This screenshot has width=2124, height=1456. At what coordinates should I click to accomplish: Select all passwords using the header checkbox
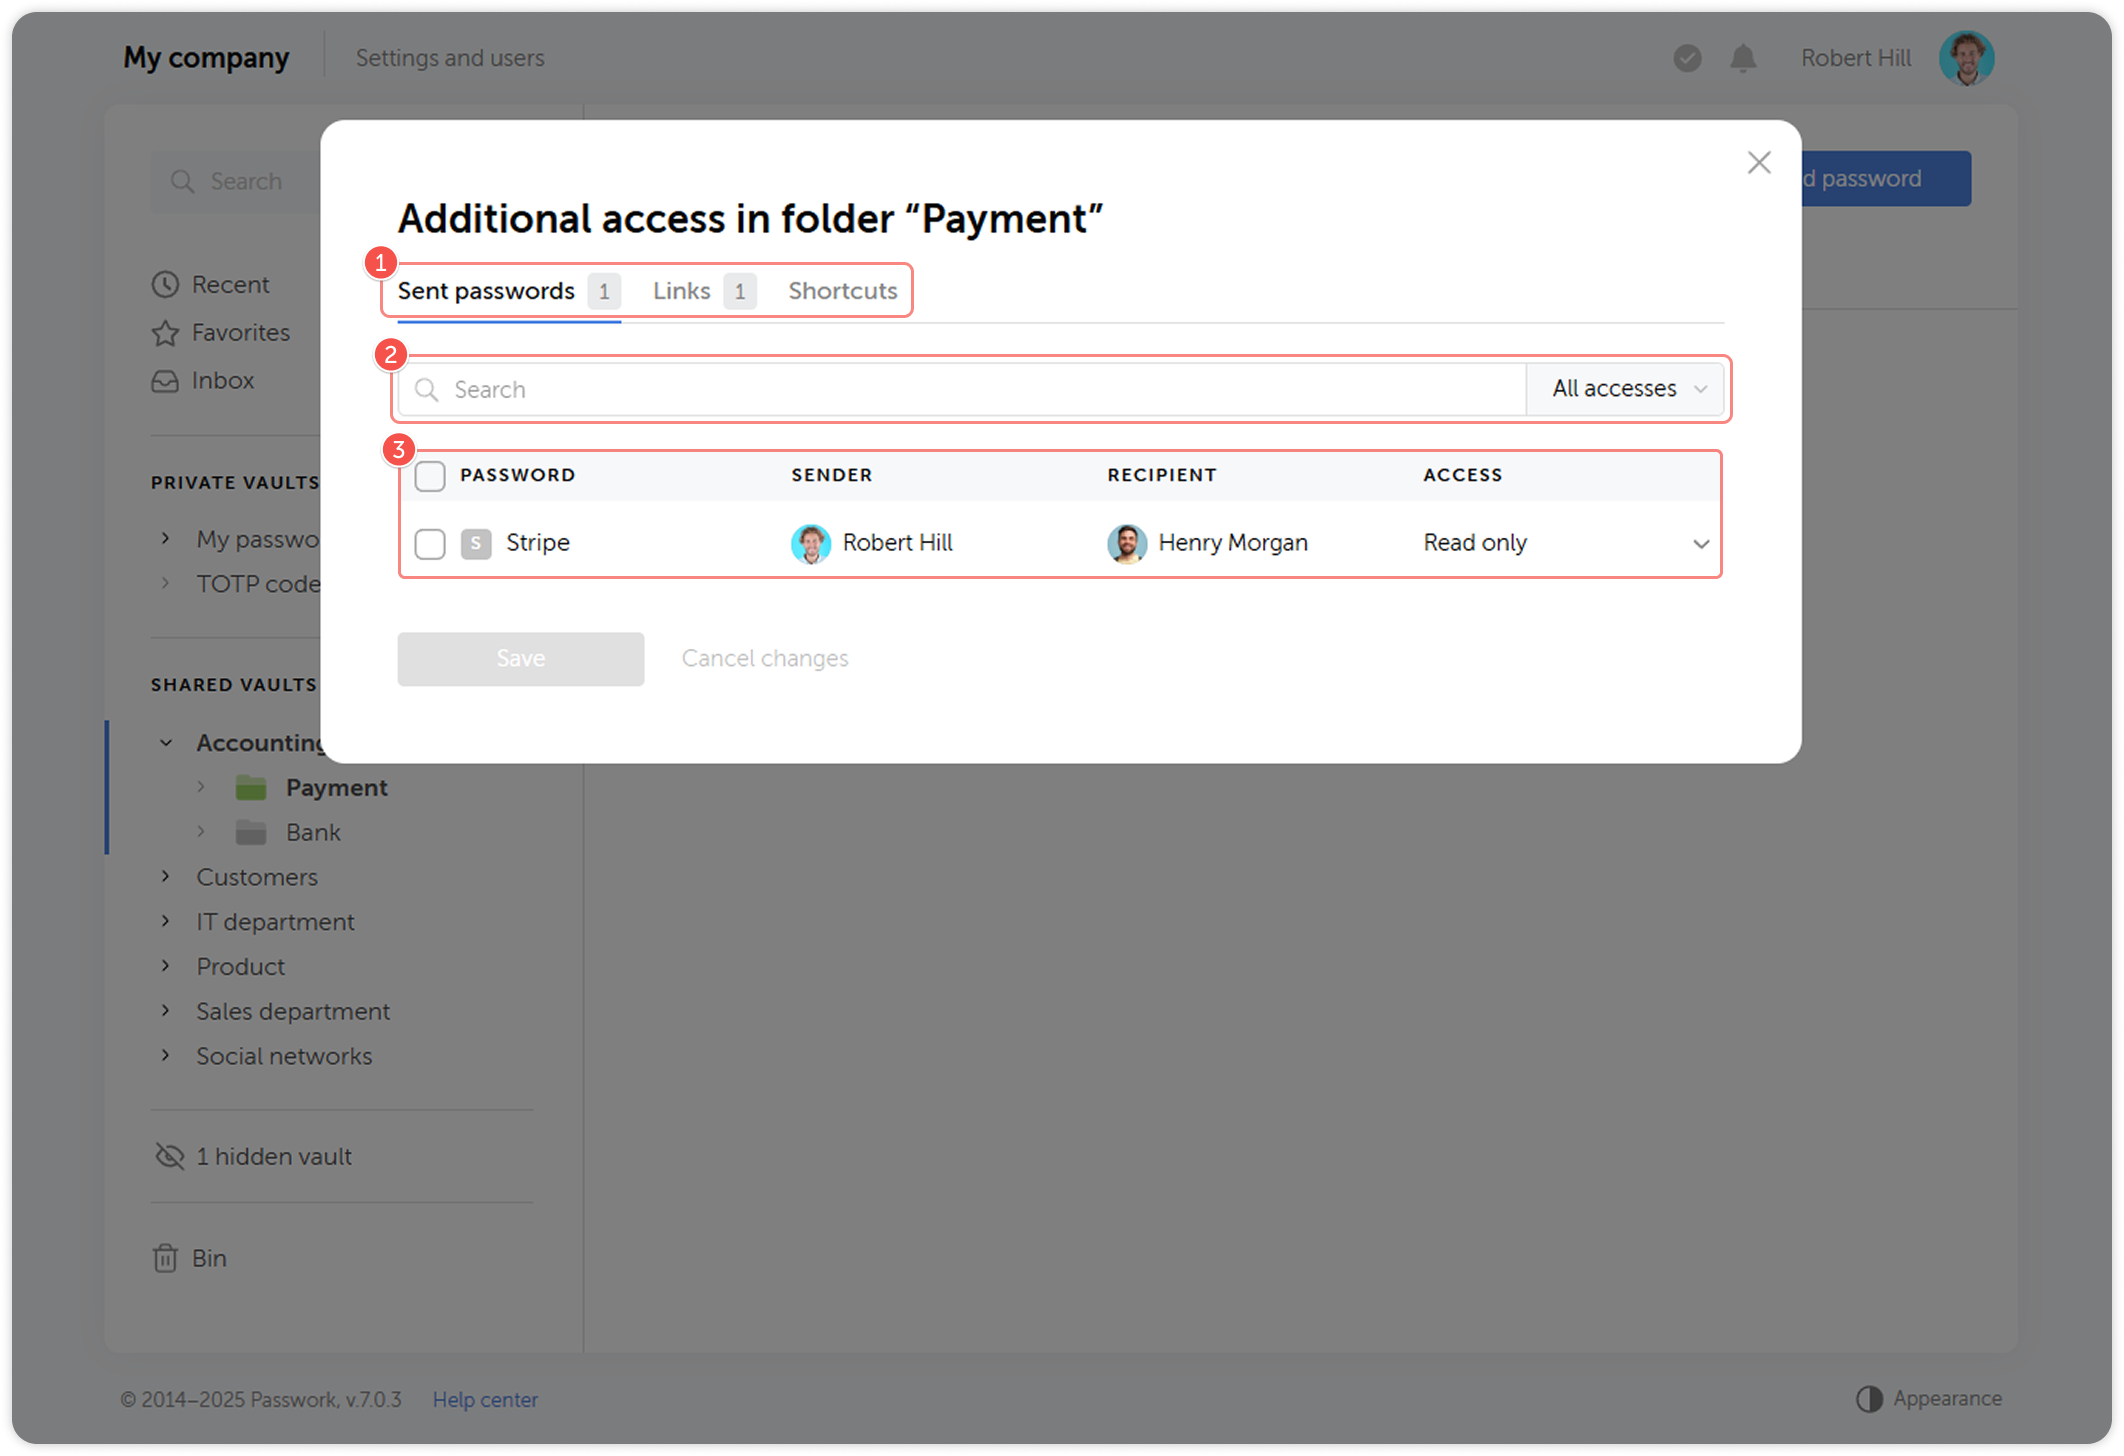[430, 475]
